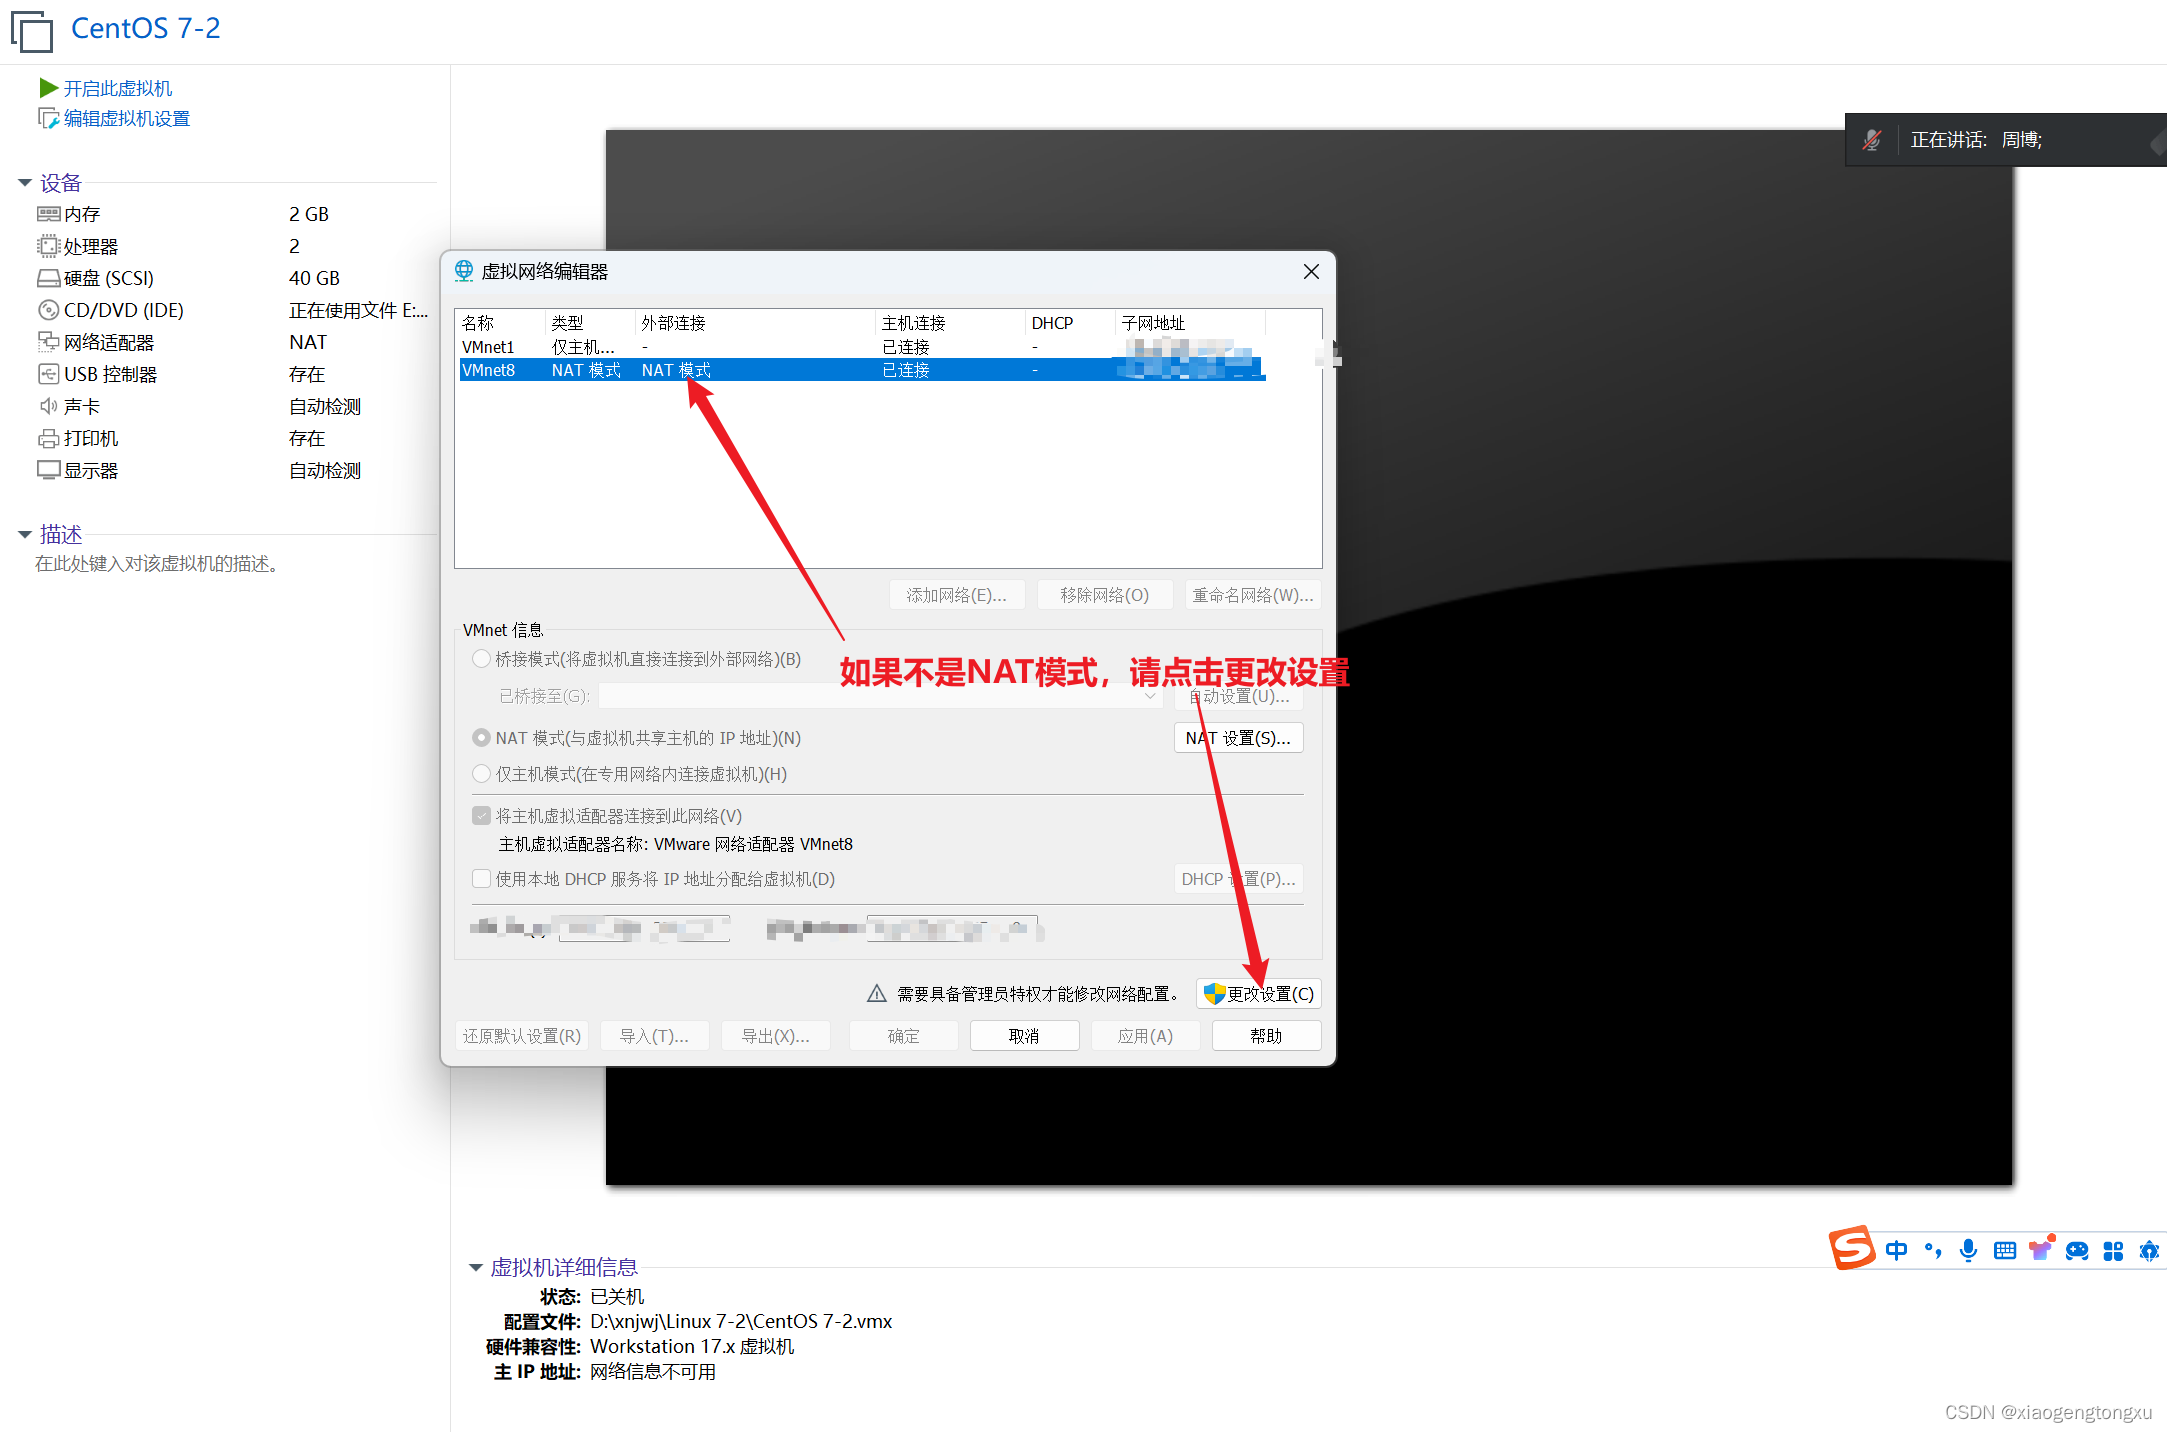
Task: Click the 外部连接 column header
Action: [755, 323]
